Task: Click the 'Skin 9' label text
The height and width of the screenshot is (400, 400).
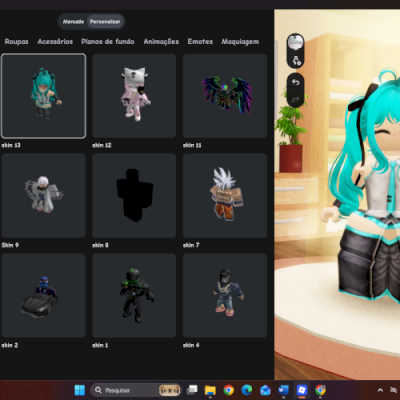Action: click(10, 245)
